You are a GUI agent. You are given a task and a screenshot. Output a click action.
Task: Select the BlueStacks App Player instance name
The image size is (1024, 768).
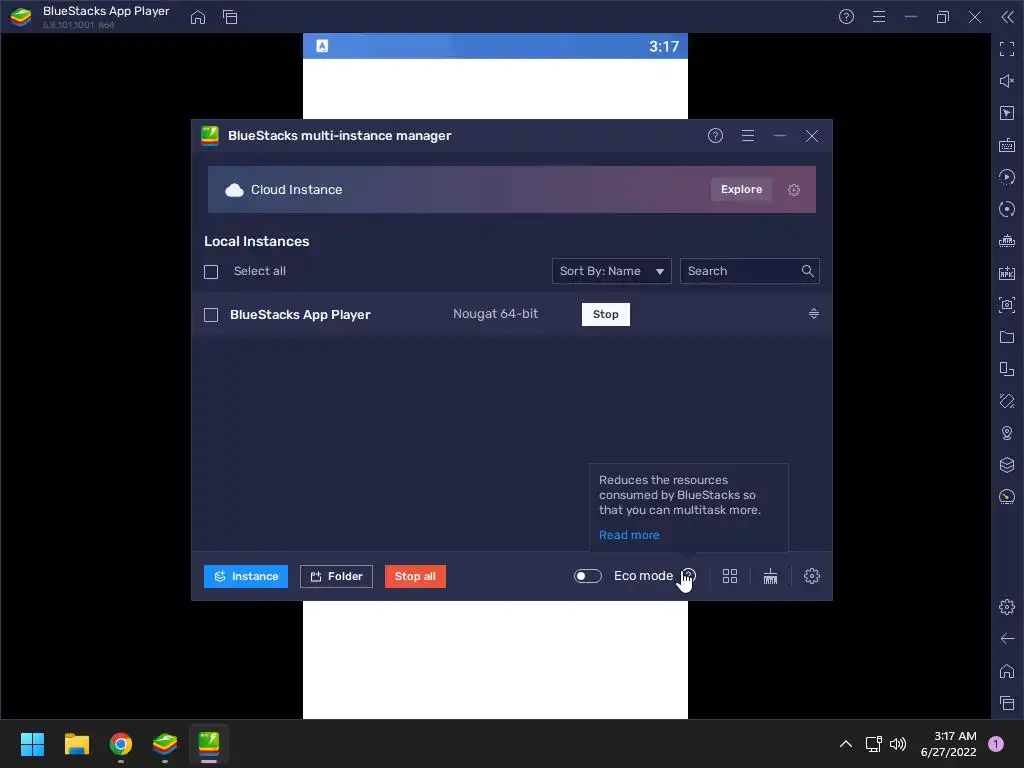pos(300,315)
